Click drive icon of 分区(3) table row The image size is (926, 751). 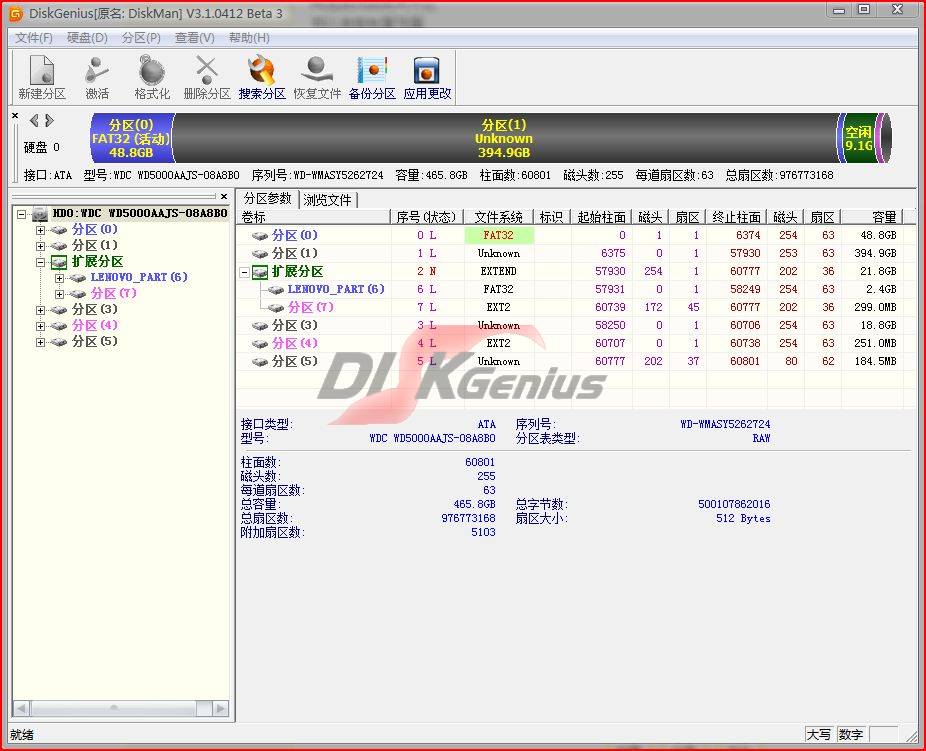point(260,326)
